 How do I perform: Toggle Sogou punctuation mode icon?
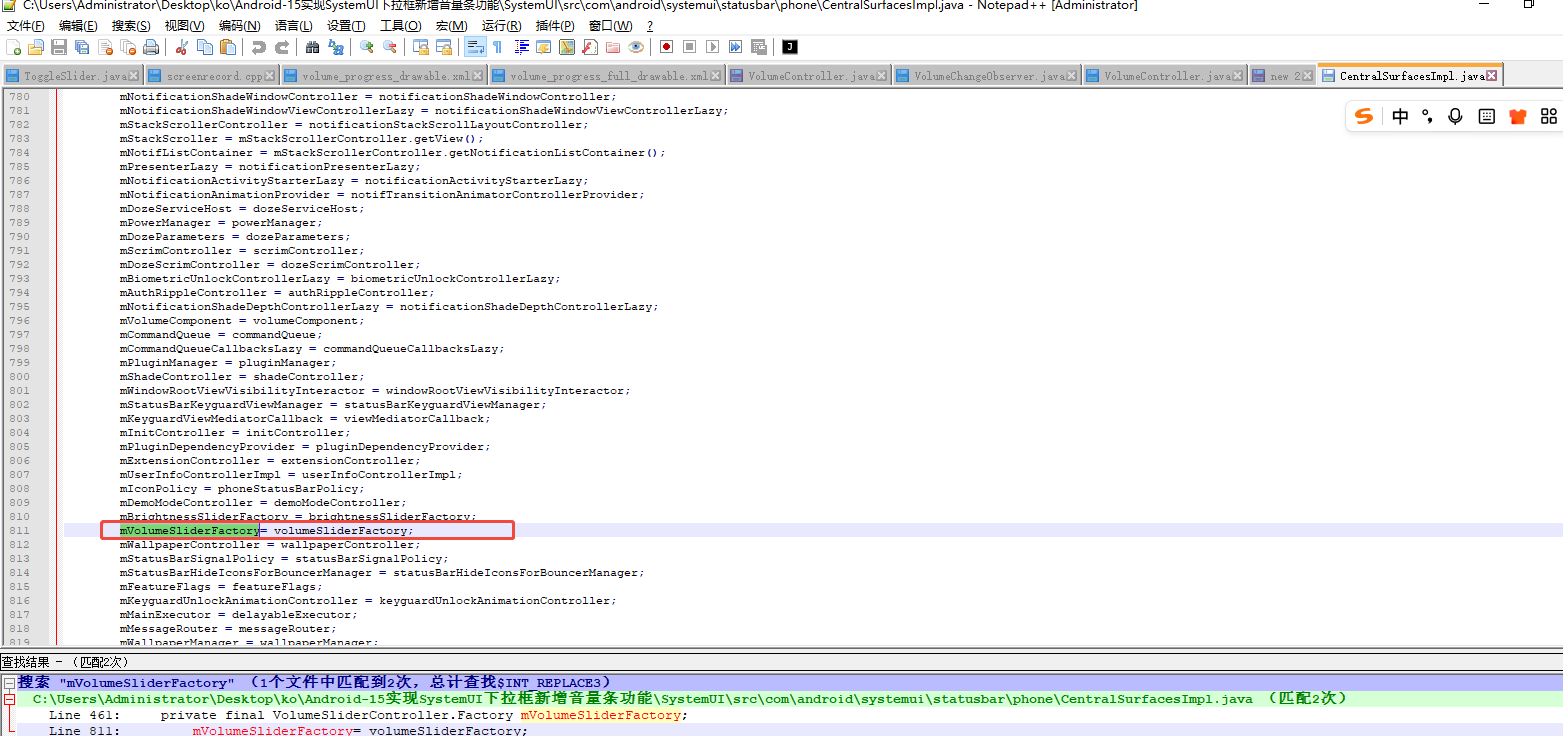click(1427, 117)
